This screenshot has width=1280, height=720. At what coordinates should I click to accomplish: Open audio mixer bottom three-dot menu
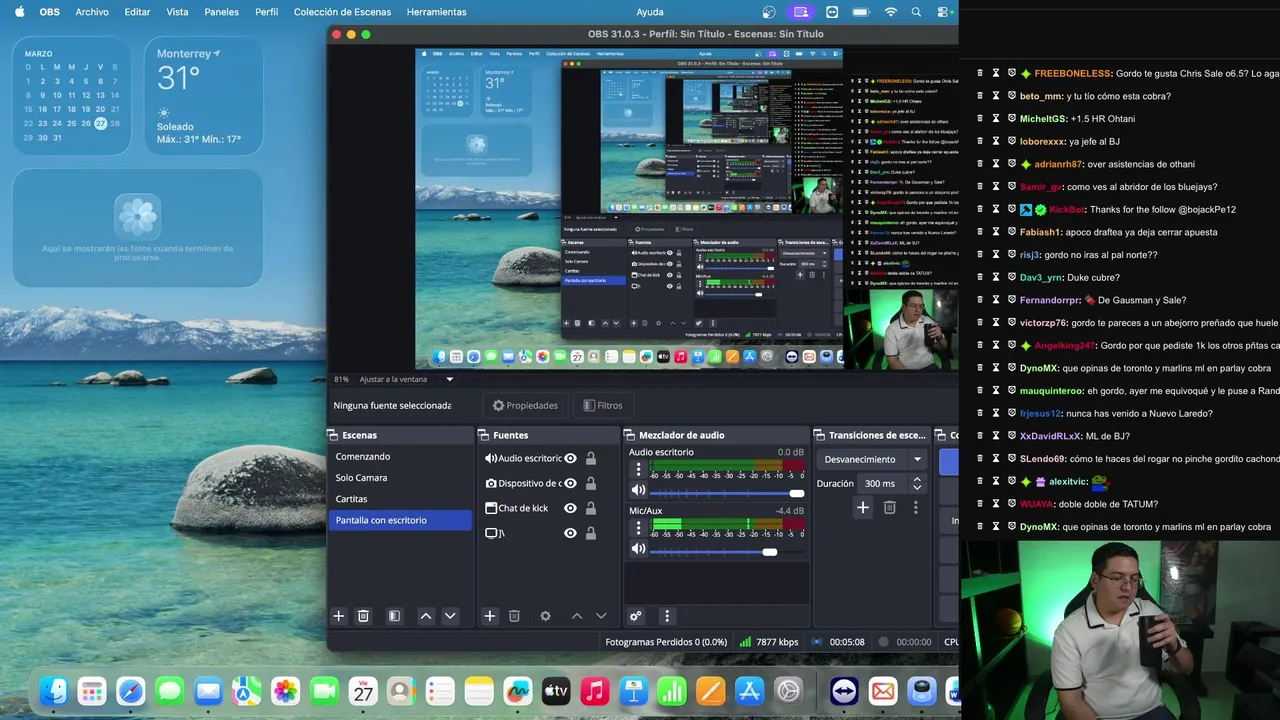667,616
